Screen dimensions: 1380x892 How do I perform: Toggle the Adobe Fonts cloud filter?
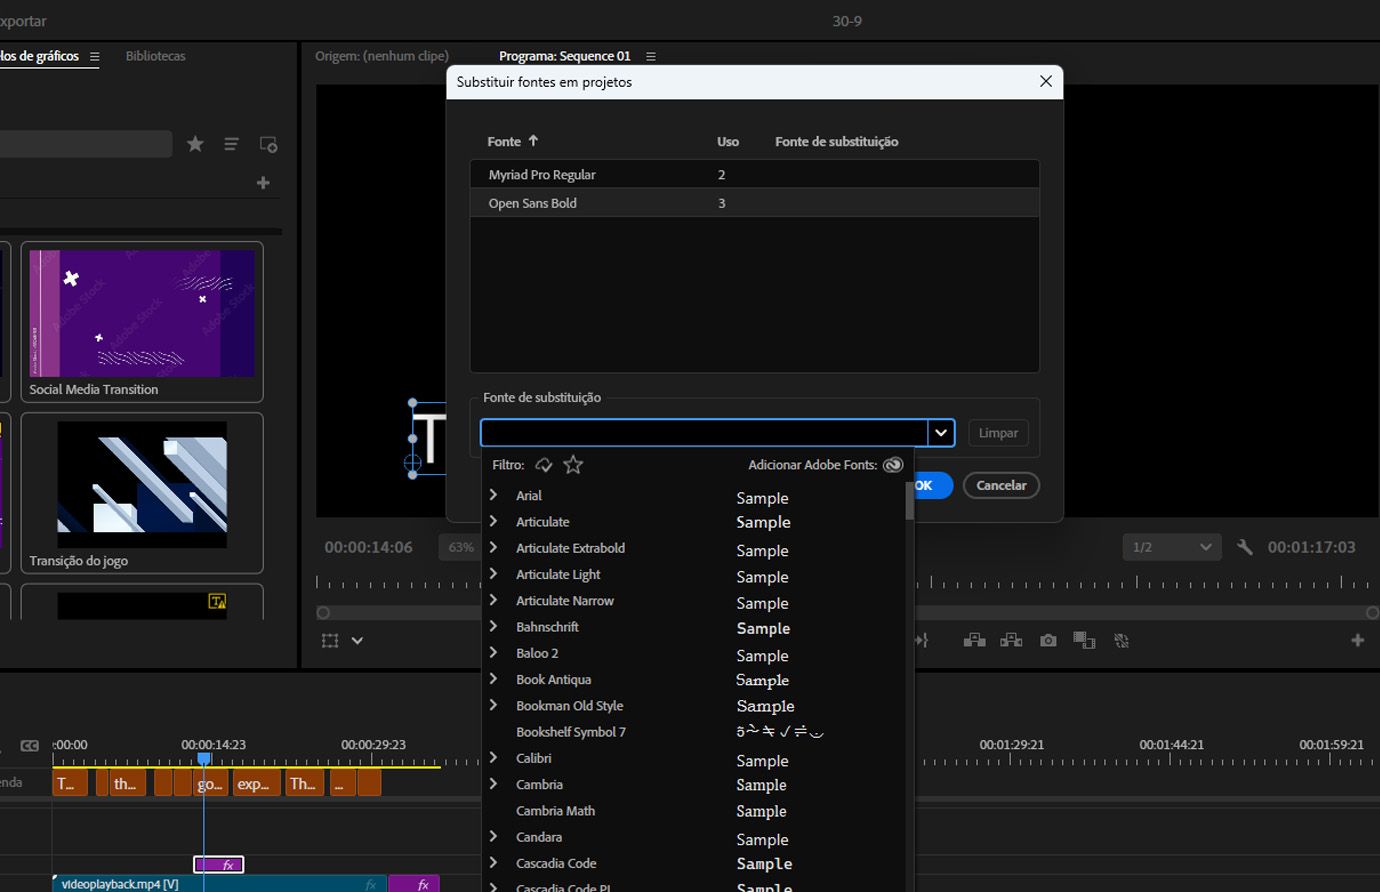[x=544, y=465]
